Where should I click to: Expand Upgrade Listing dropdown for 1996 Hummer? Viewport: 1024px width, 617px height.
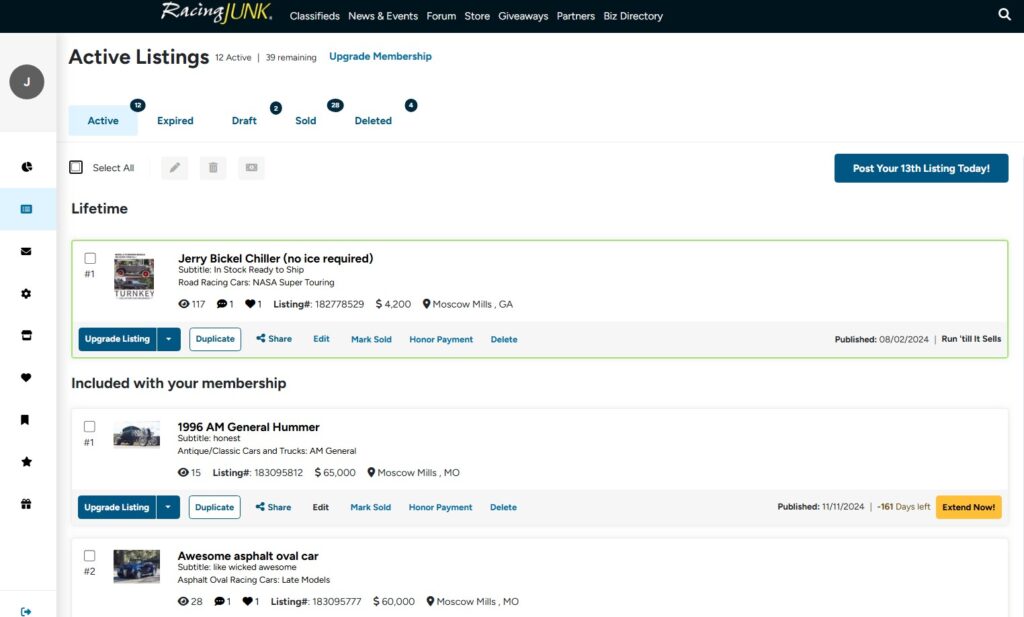click(168, 507)
